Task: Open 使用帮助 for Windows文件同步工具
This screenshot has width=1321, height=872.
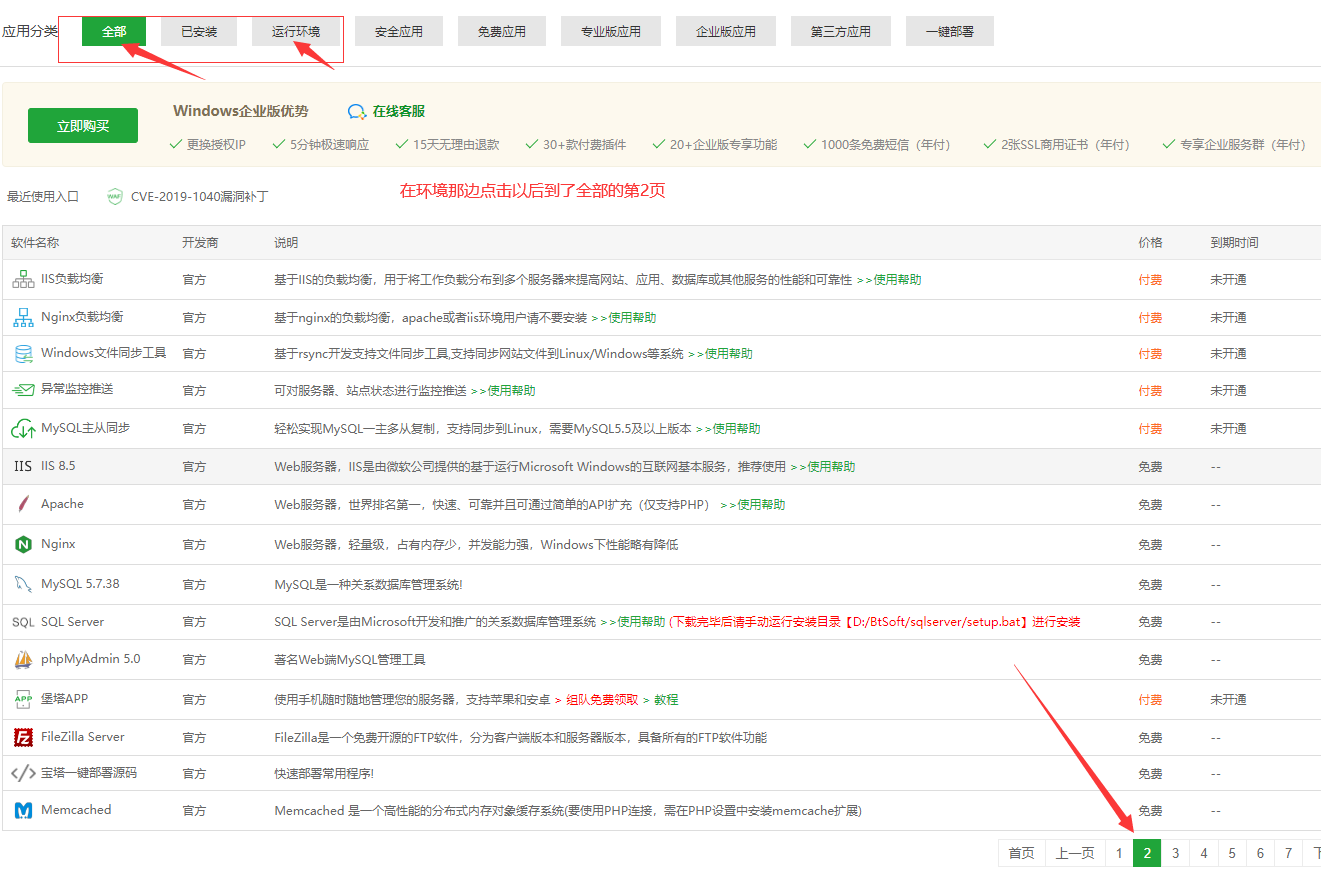Action: coord(720,354)
